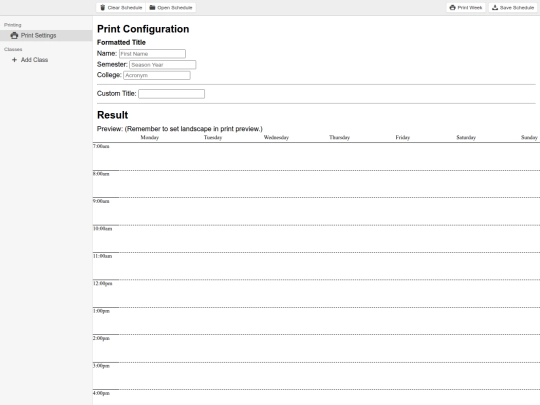Click the 4:00pm time label
This screenshot has height=405, width=540.
pyautogui.click(x=101, y=393)
